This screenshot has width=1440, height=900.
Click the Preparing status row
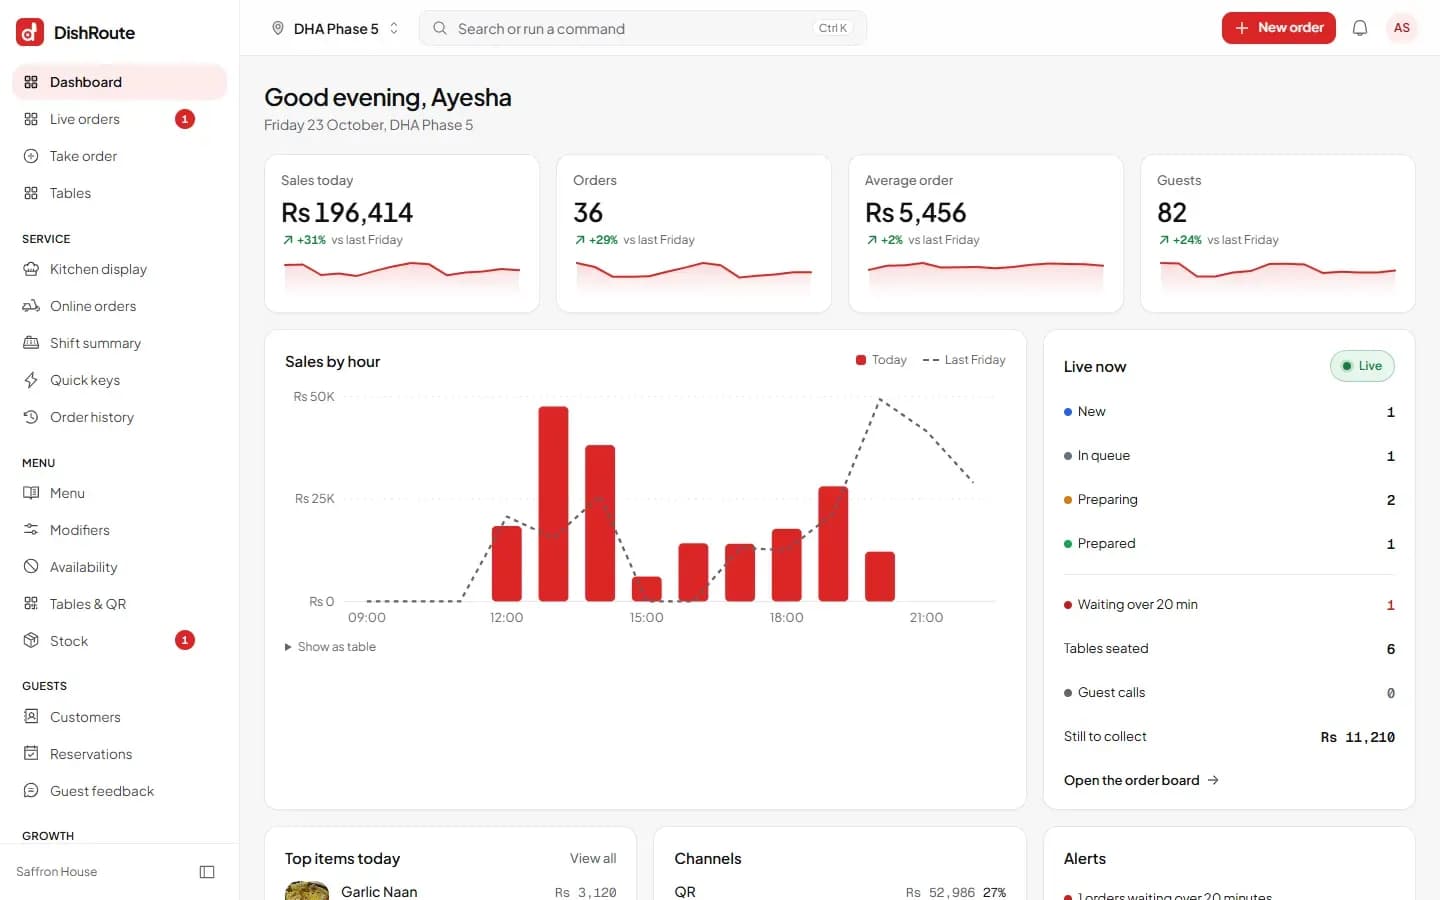(x=1229, y=500)
